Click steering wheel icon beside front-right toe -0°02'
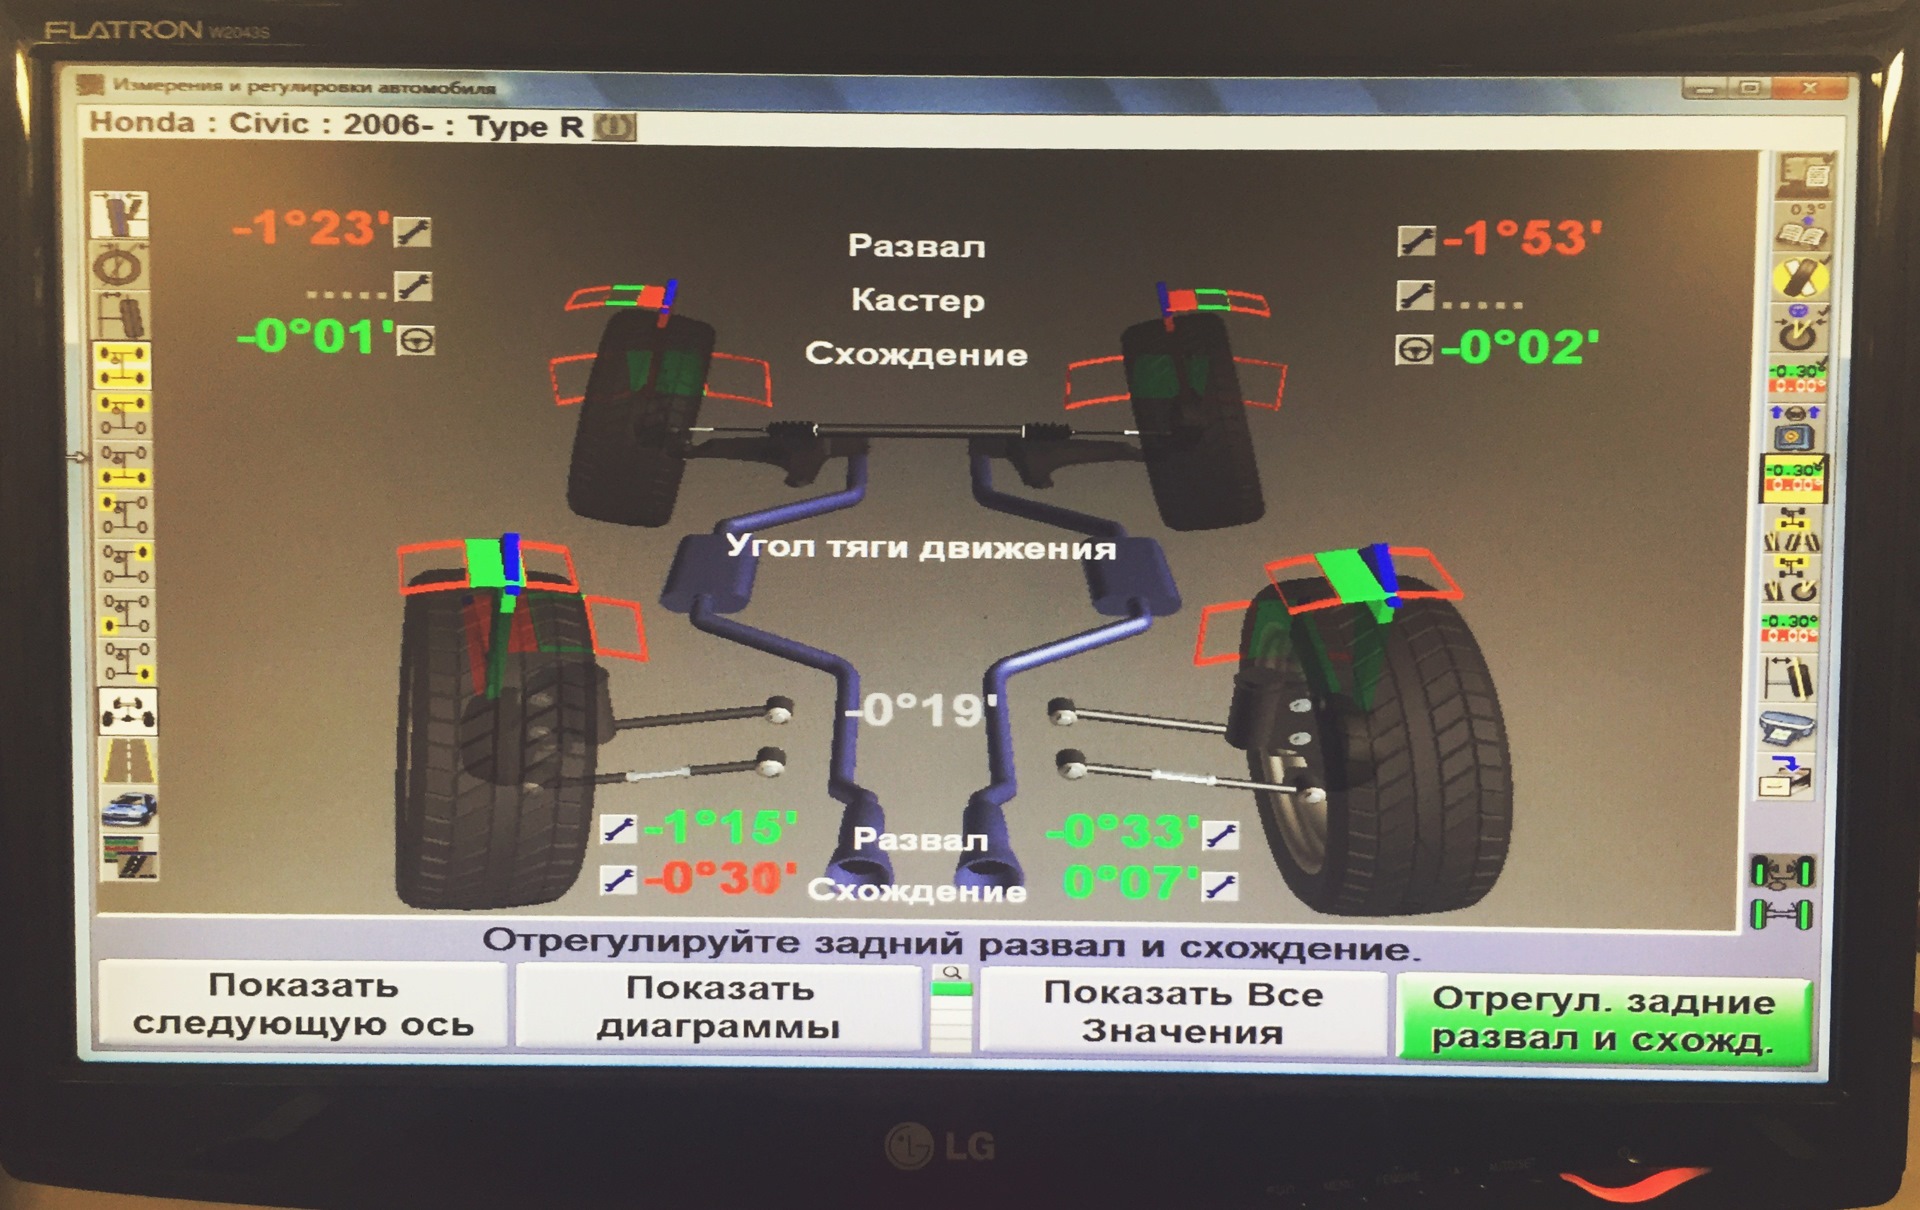The image size is (1920, 1210). coord(1414,350)
